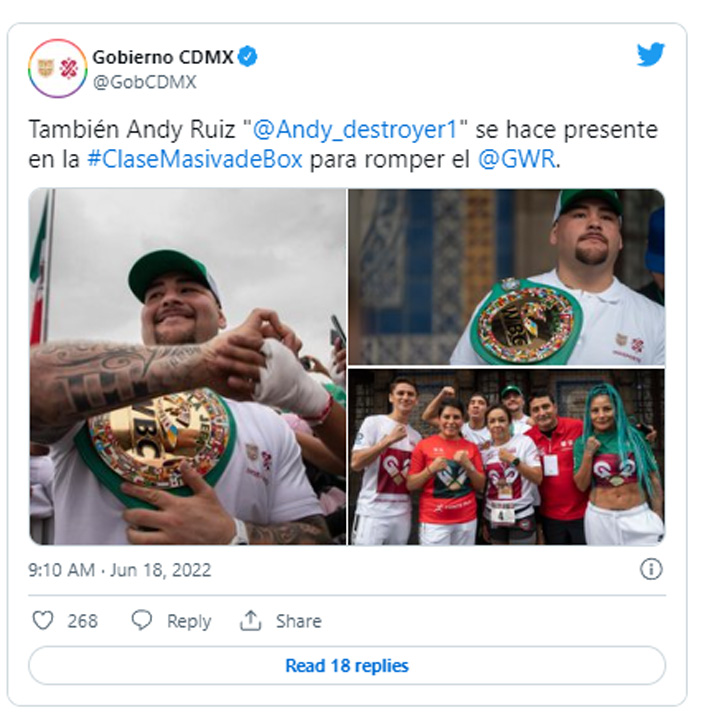Open the @Andy_destroyer1 mention link
Viewport: 702px width, 720px height.
click(x=355, y=129)
